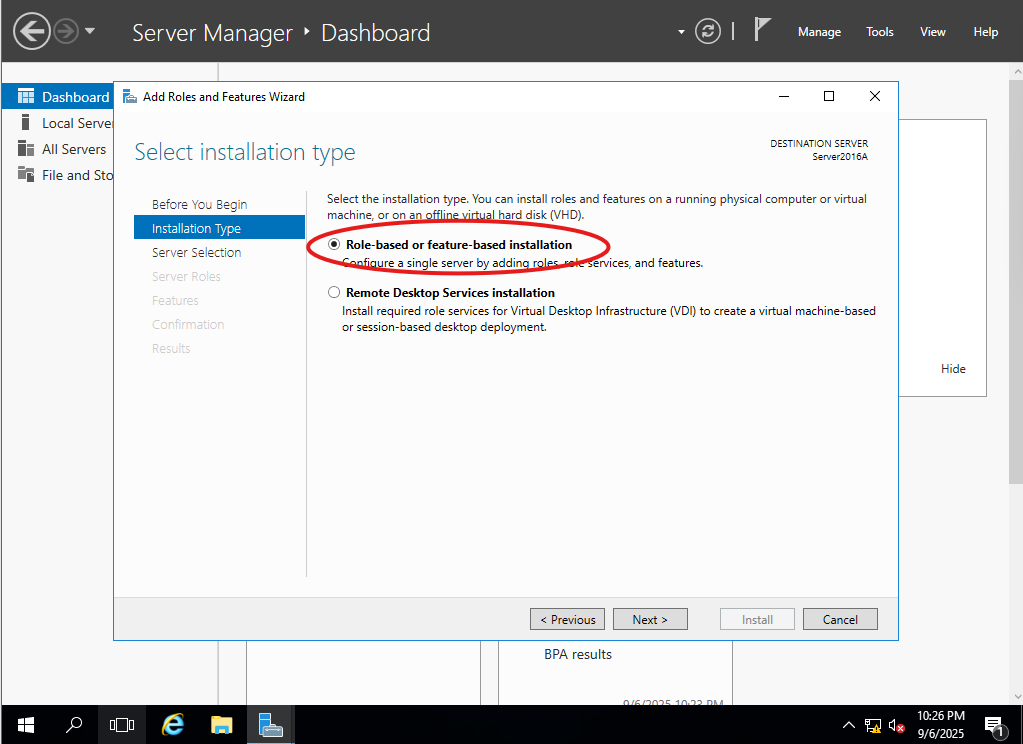The width and height of the screenshot is (1023, 744).
Task: Click scrollbar down arrow in Server Manager
Action: pos(1016,696)
